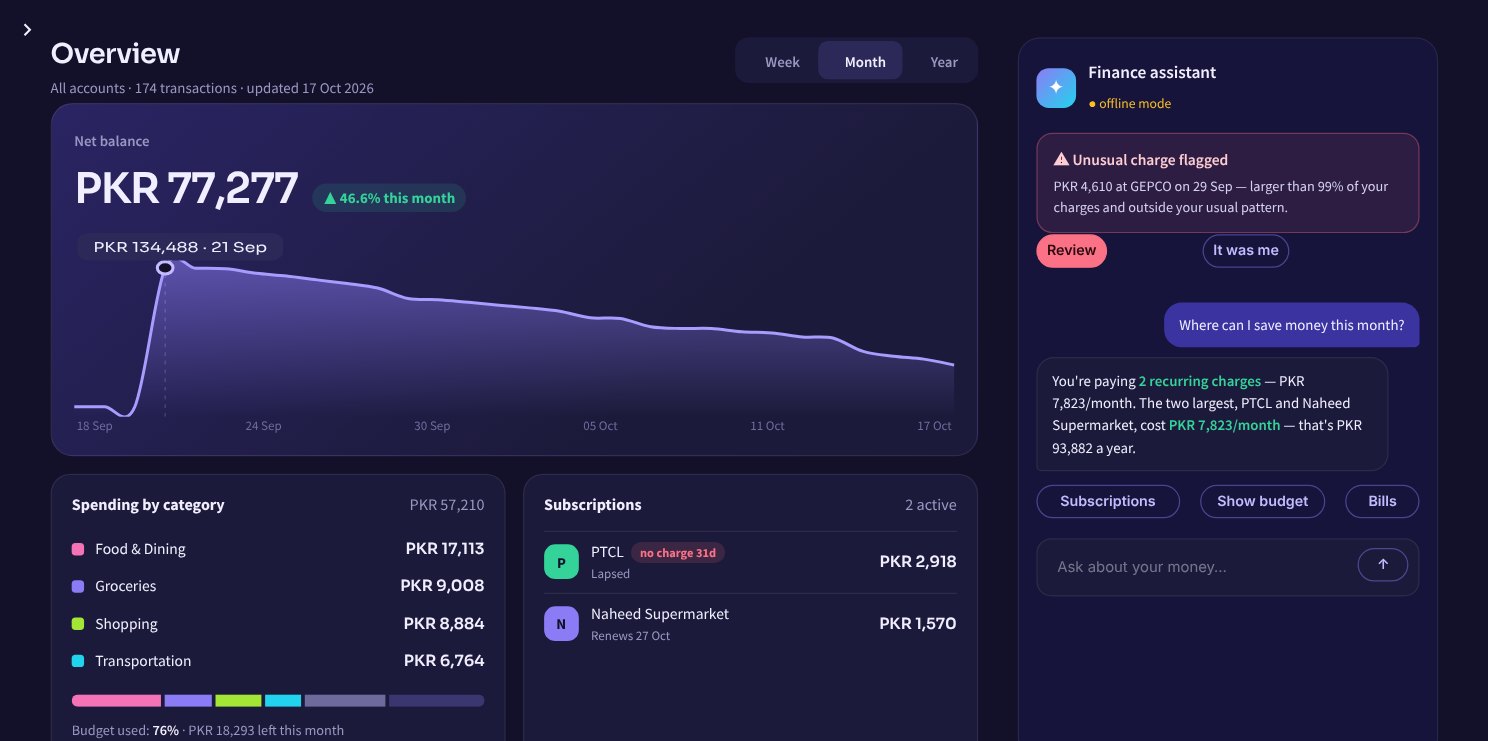
Task: Click the PTCL subscription avatar icon
Action: click(561, 562)
